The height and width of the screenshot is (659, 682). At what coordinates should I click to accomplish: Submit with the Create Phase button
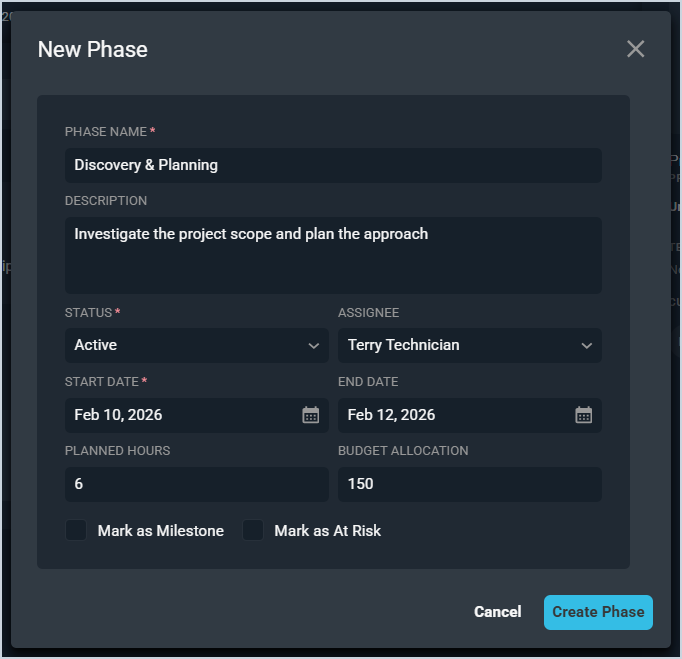598,612
